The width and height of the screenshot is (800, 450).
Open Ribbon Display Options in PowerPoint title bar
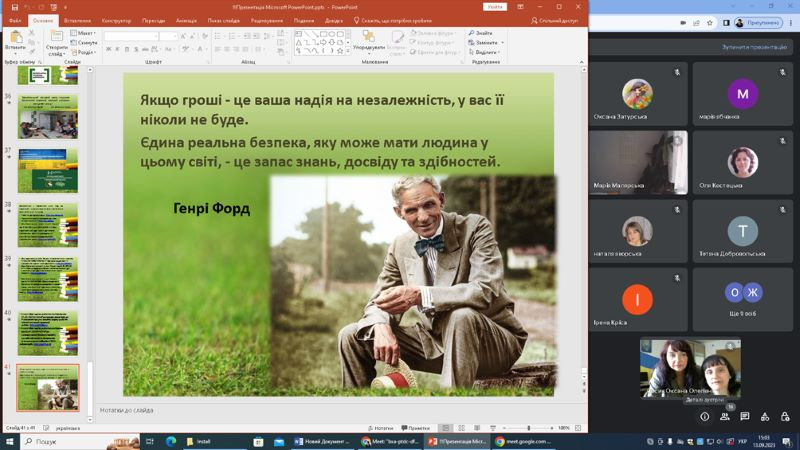520,7
